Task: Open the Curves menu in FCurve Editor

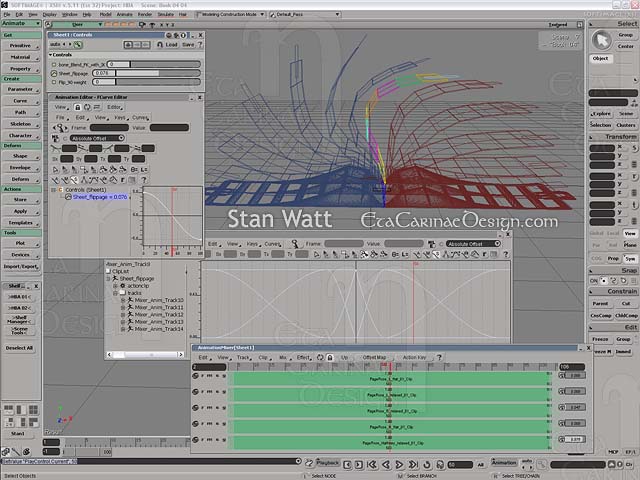Action: coord(140,117)
